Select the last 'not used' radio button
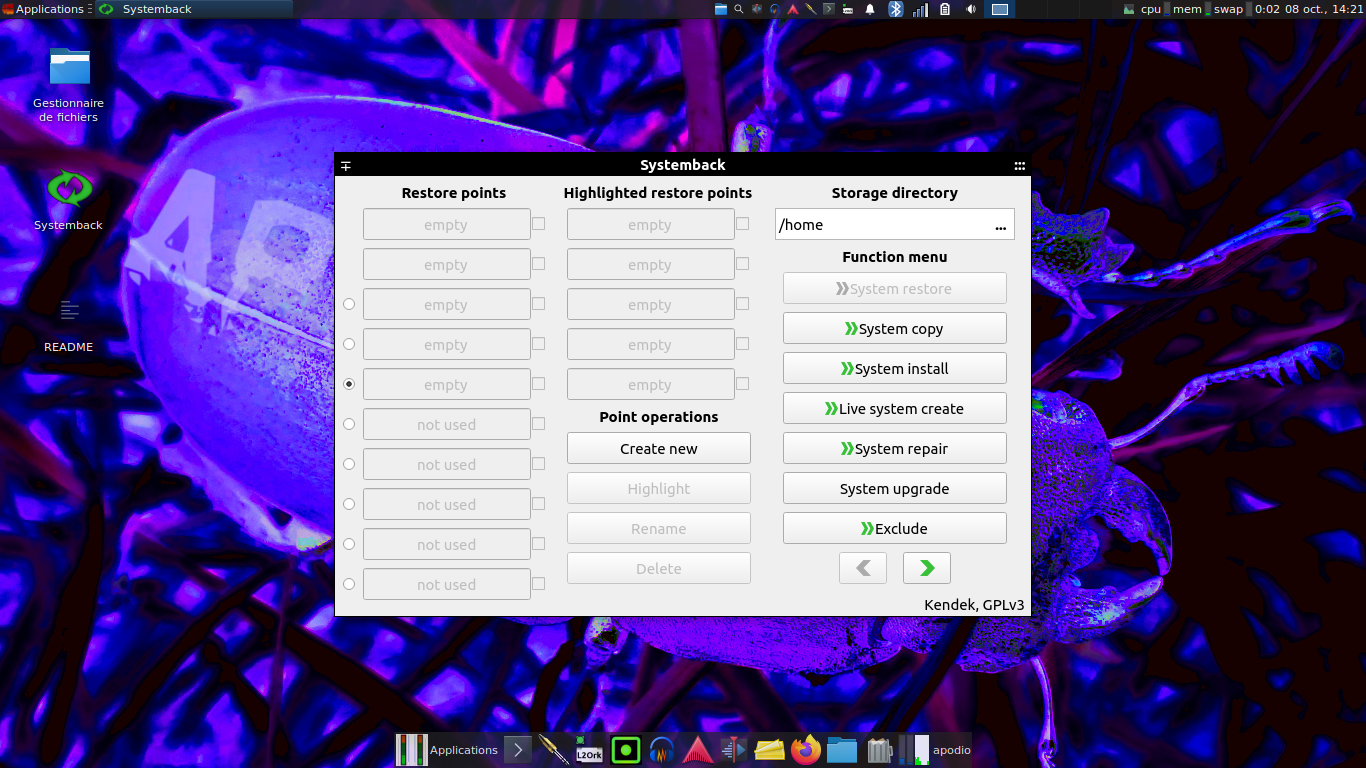The width and height of the screenshot is (1366, 768). click(349, 584)
